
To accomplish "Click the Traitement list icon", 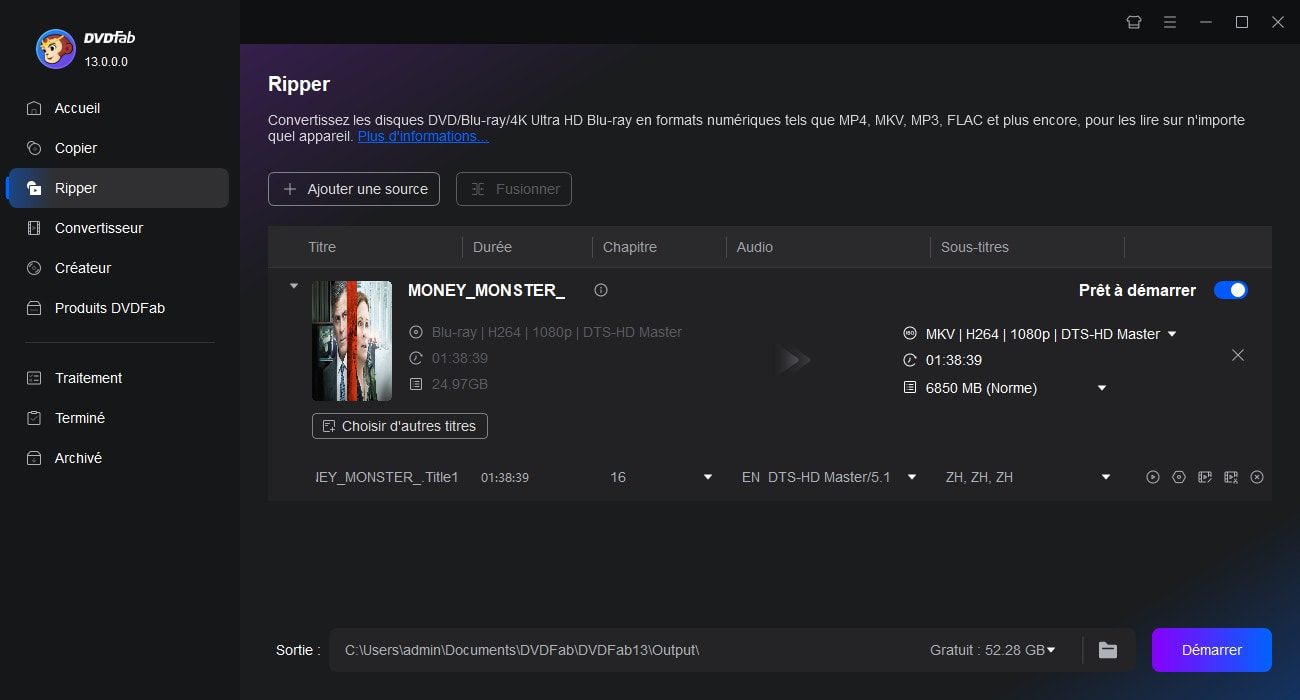I will tap(34, 378).
